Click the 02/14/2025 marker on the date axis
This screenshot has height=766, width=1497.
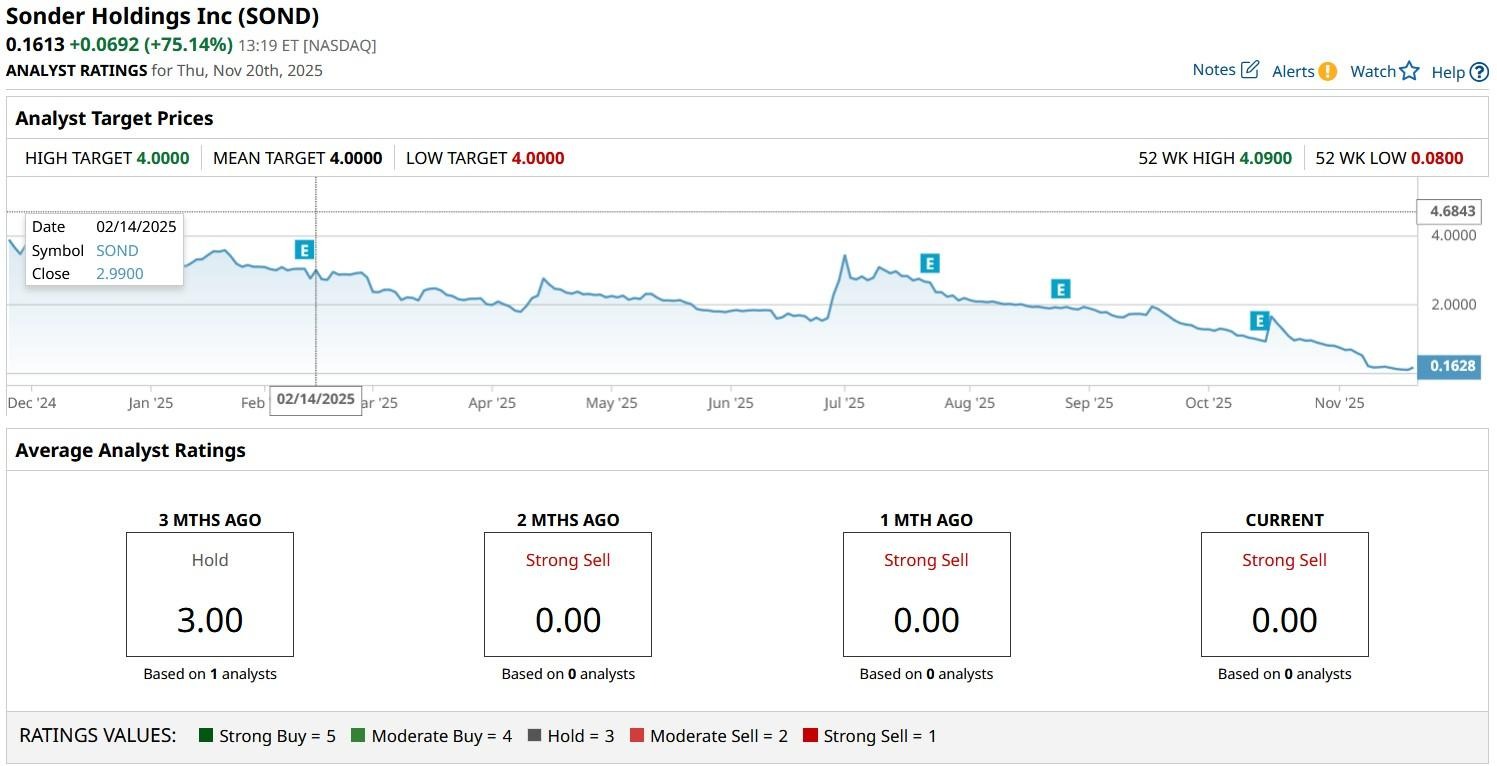coord(315,399)
